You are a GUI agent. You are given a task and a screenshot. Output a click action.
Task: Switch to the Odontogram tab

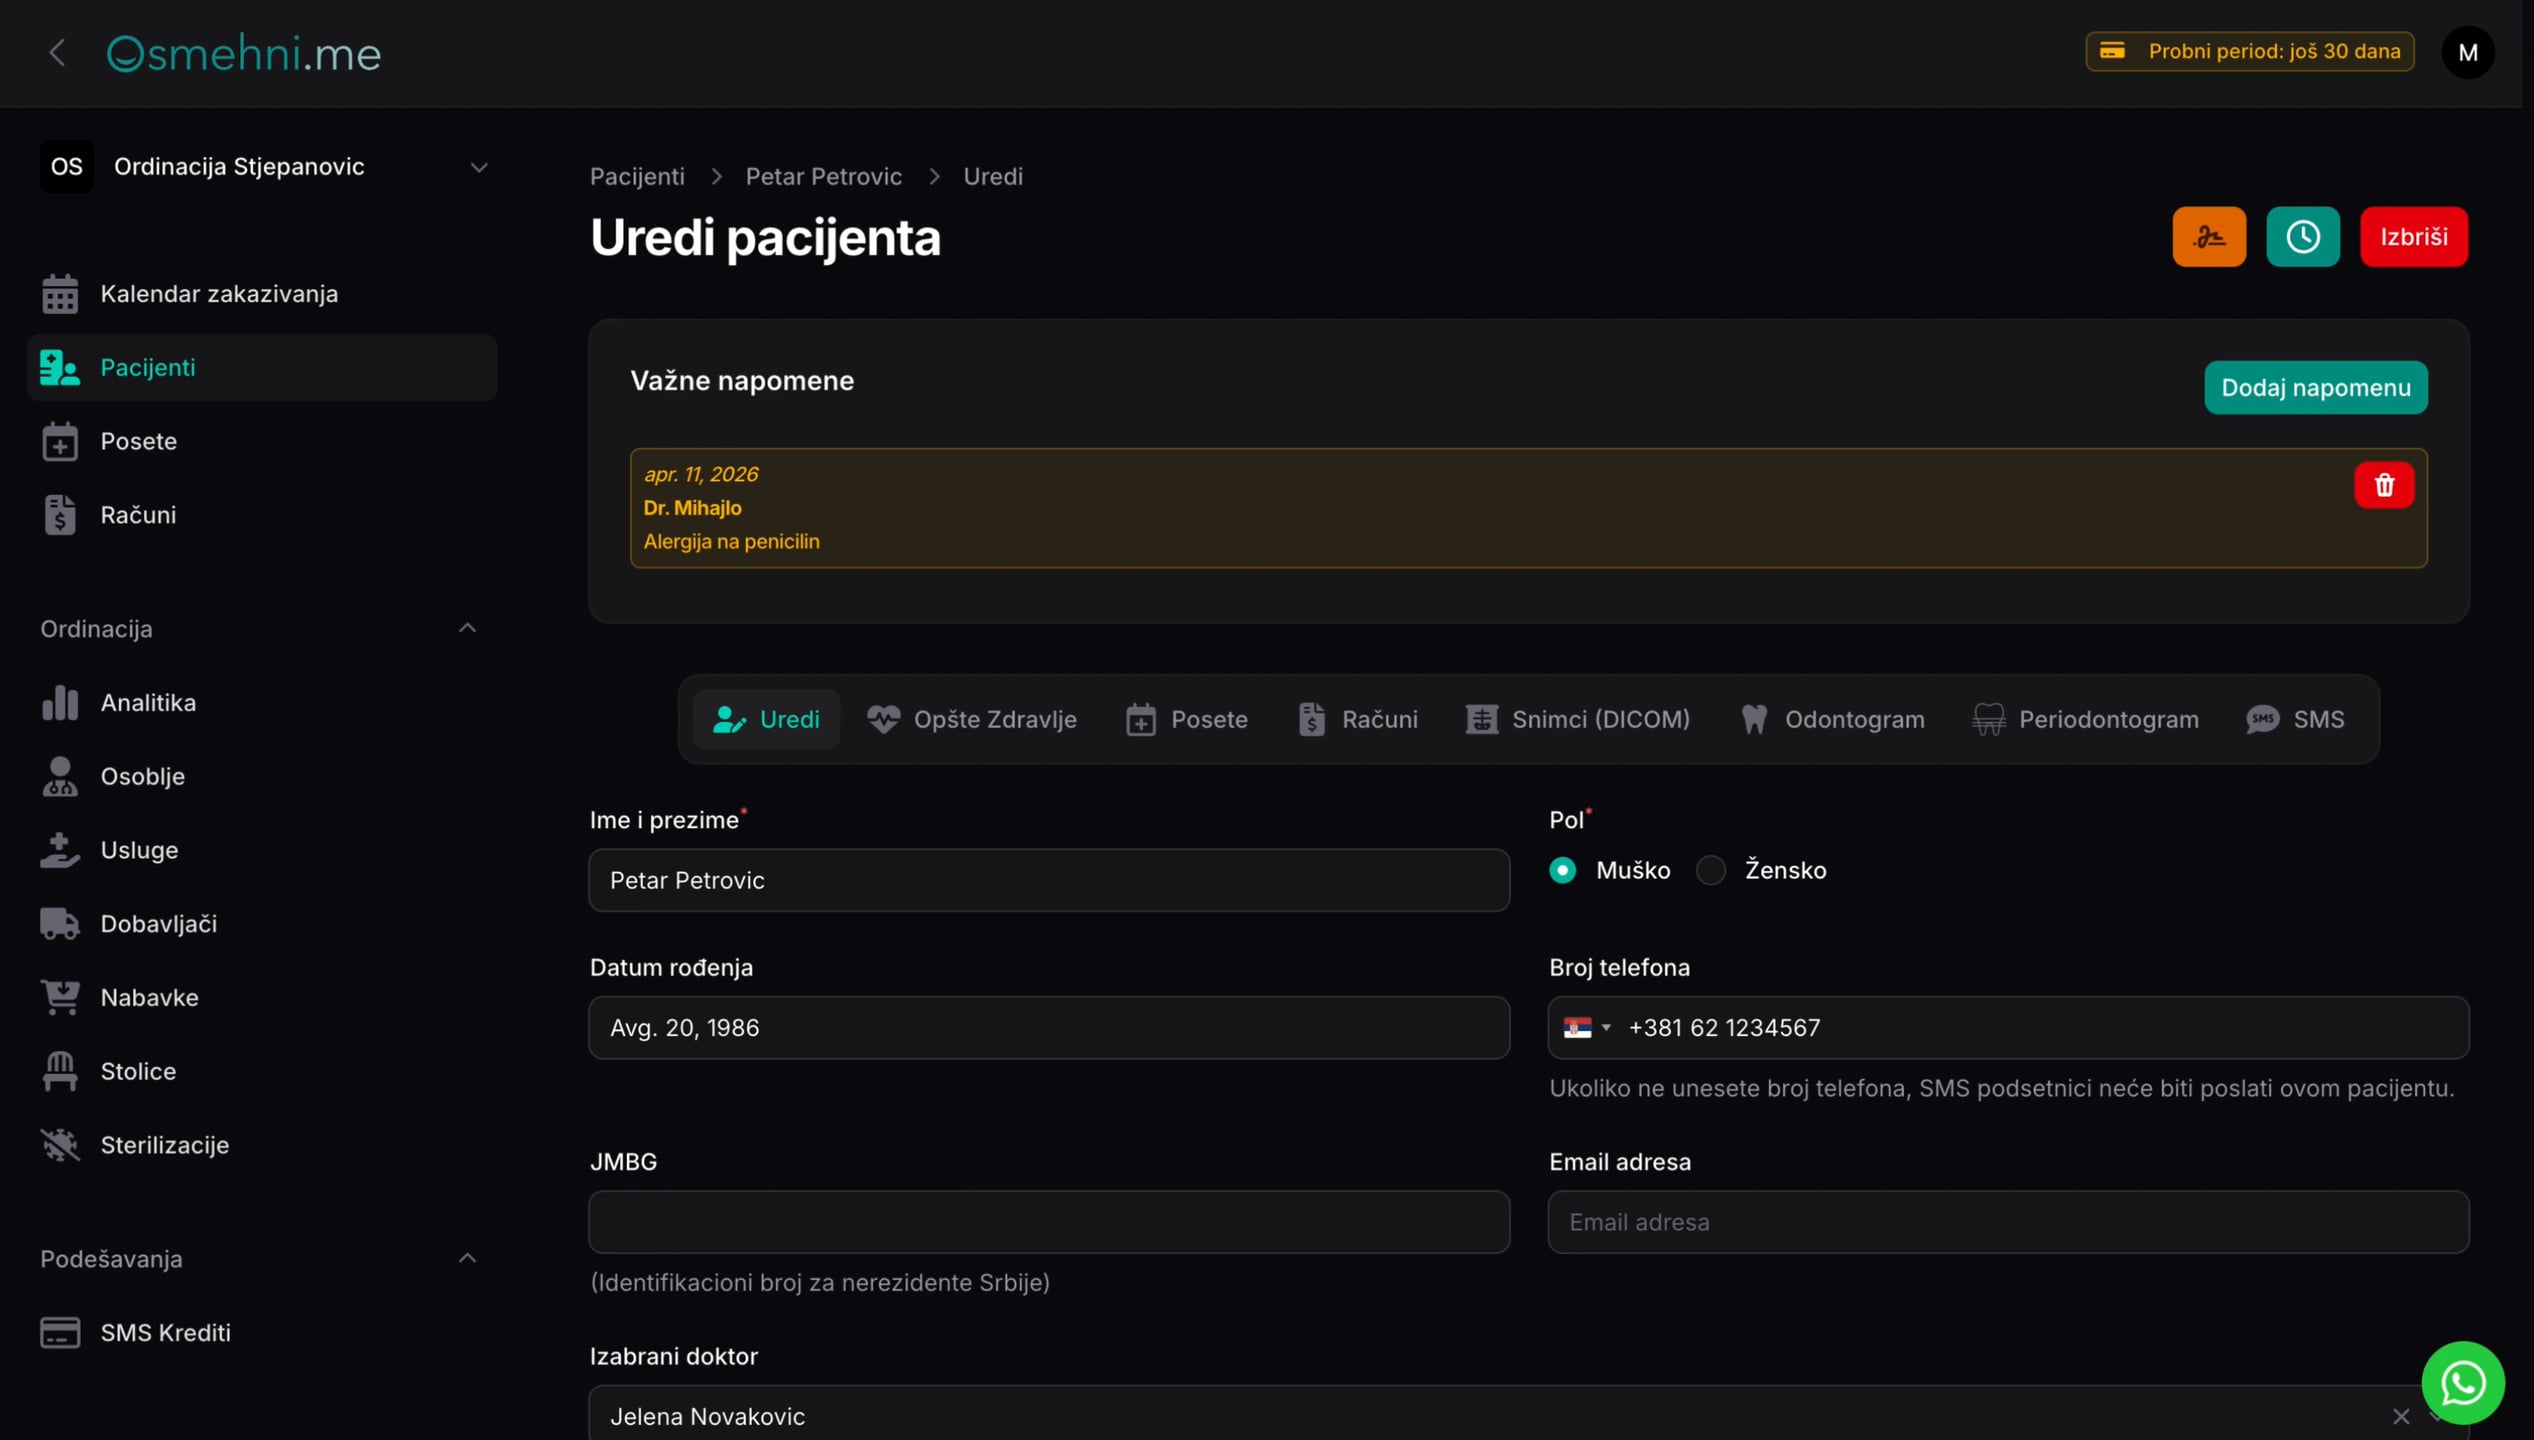click(x=1831, y=720)
